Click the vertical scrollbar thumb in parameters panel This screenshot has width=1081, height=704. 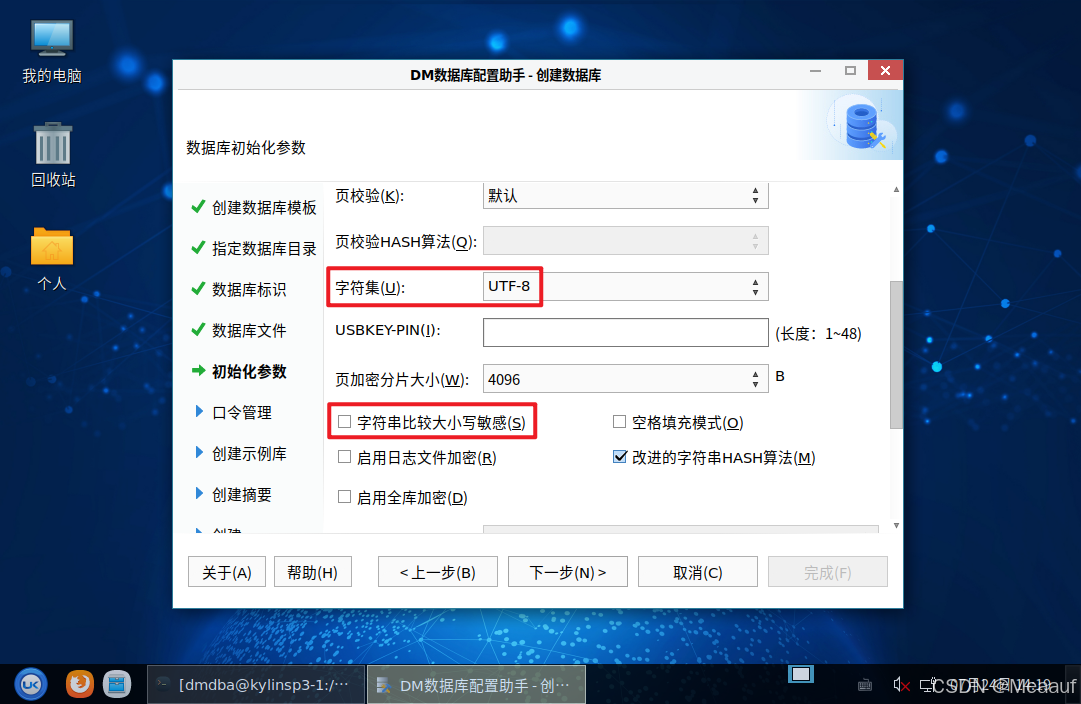coord(896,354)
